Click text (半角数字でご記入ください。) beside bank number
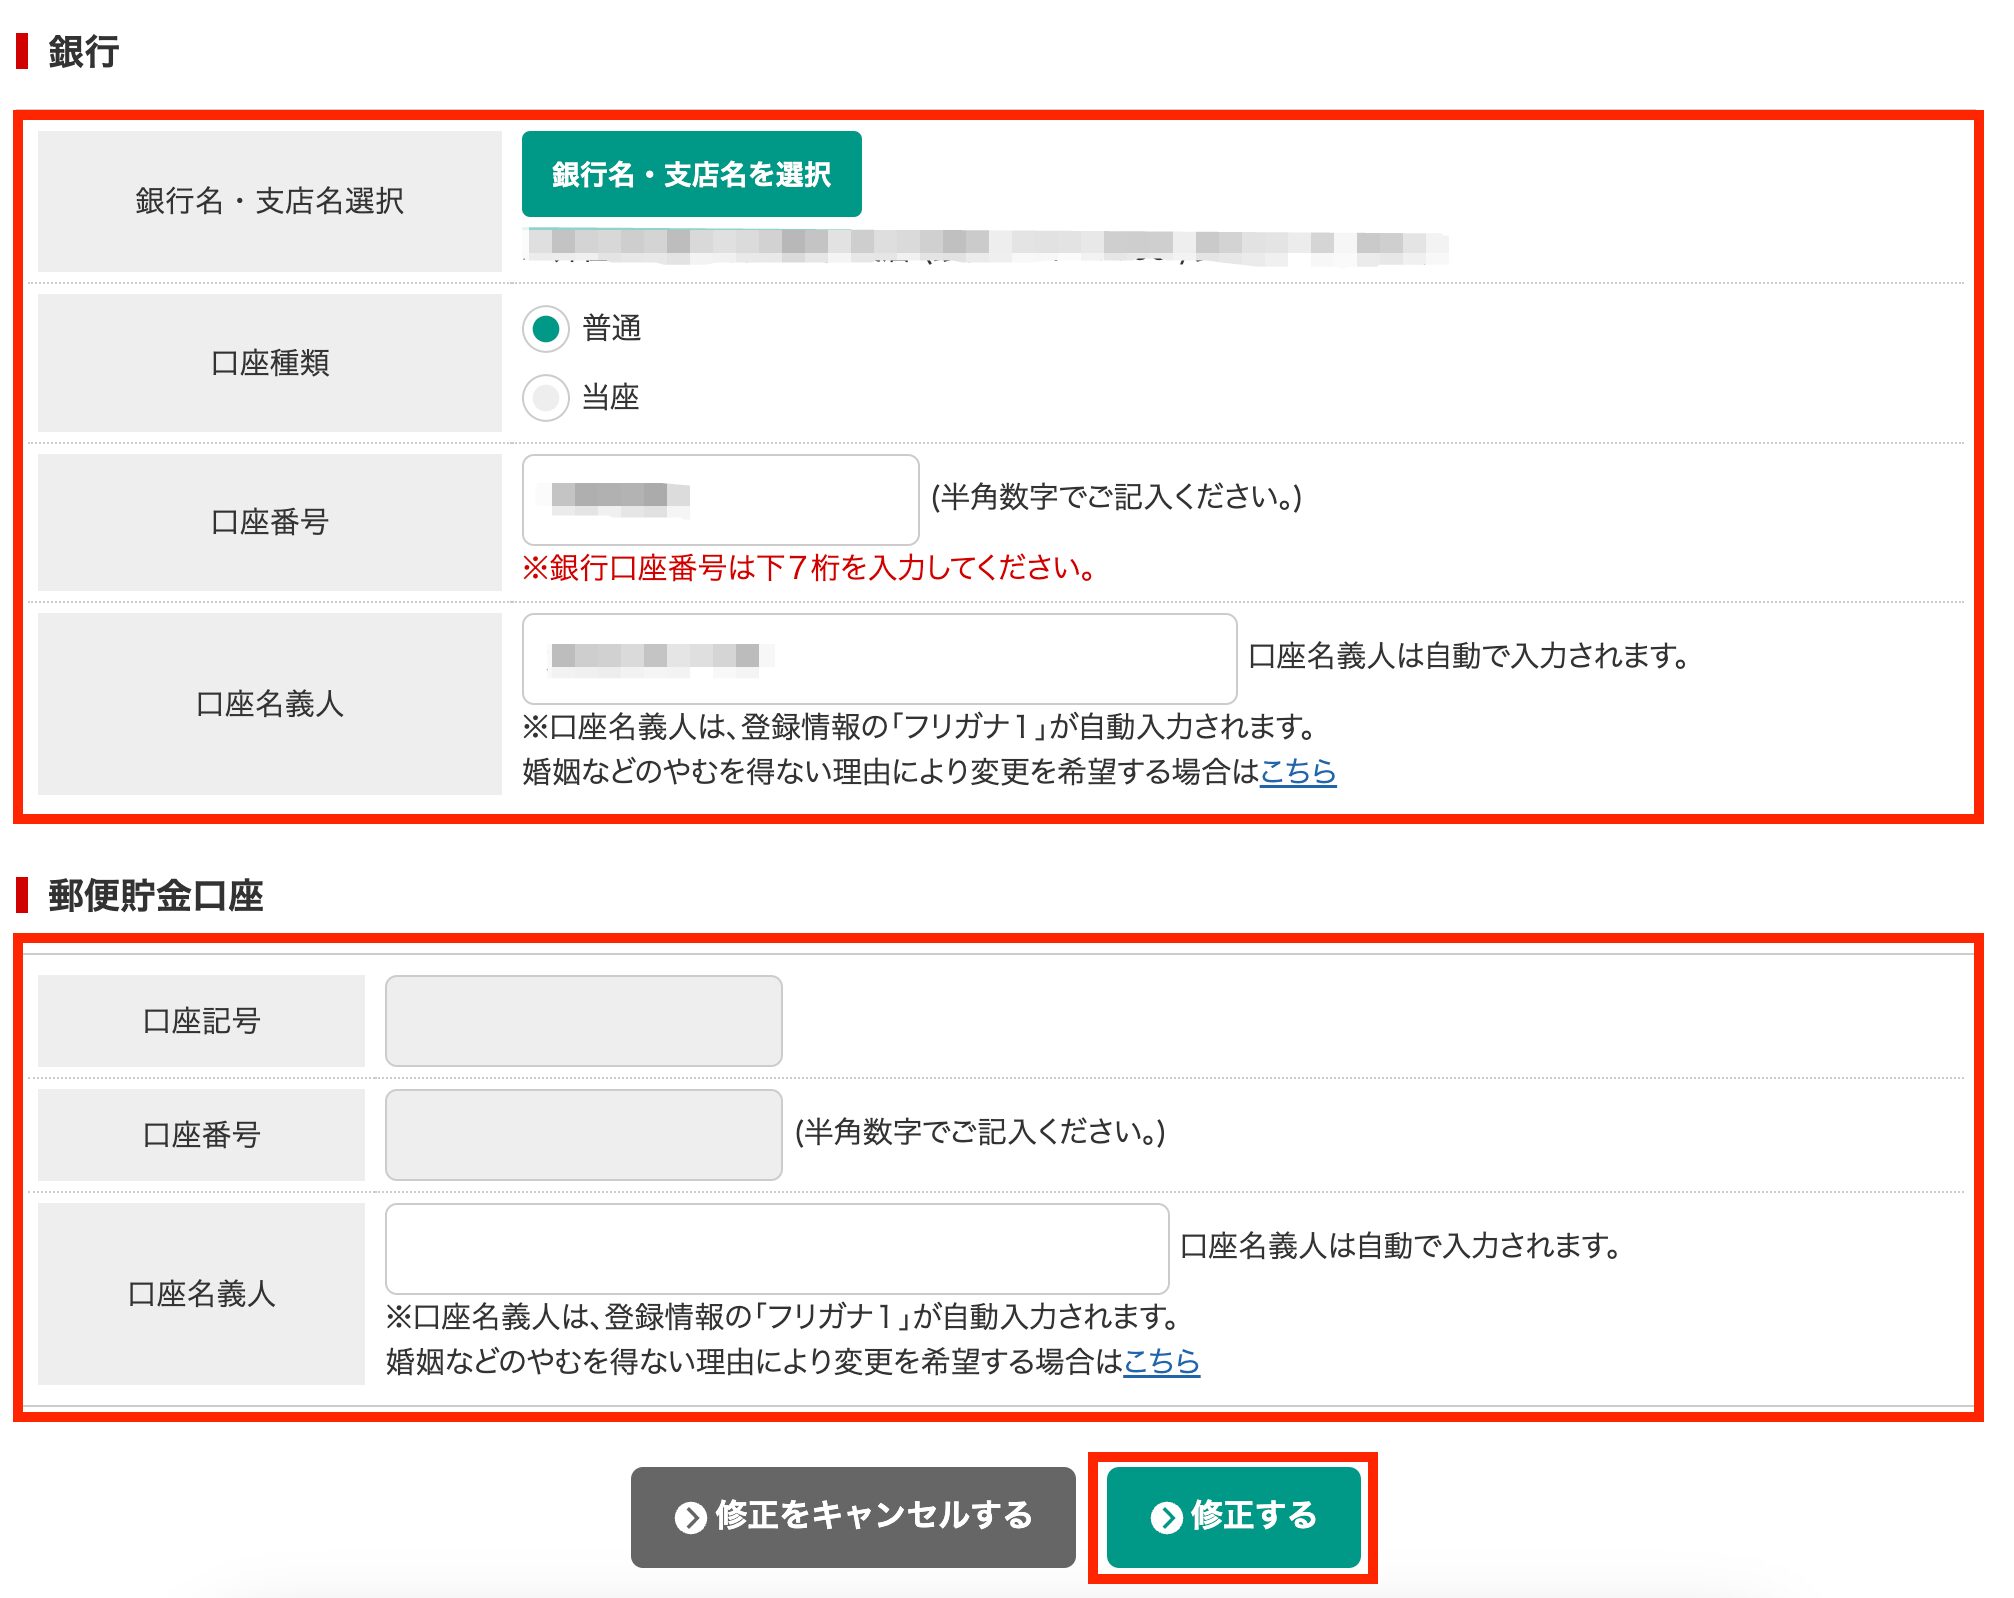This screenshot has height=1598, width=2014. pyautogui.click(x=1116, y=497)
